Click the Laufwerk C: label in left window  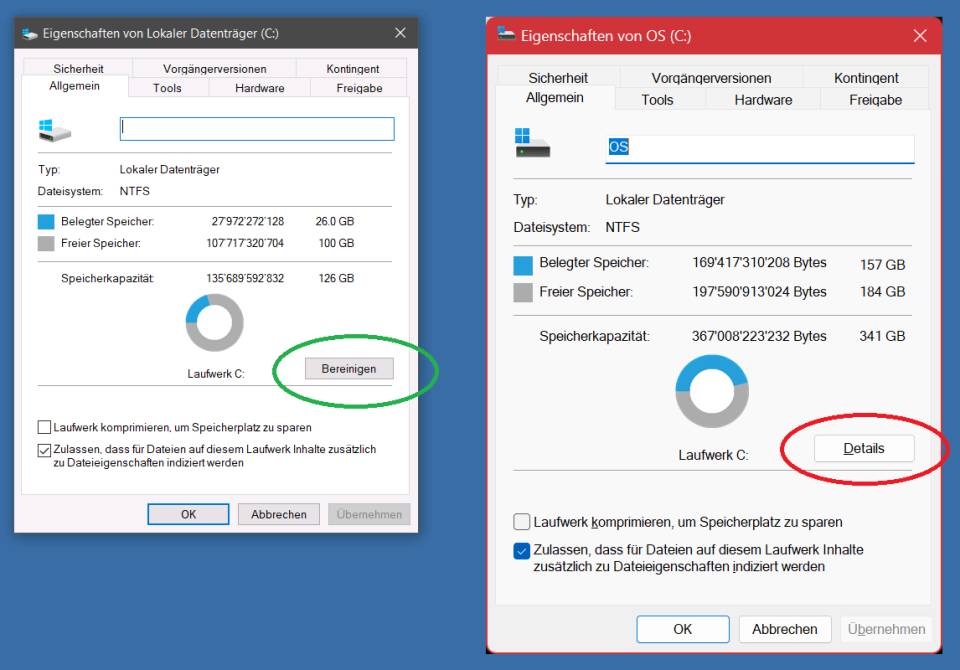tap(216, 374)
